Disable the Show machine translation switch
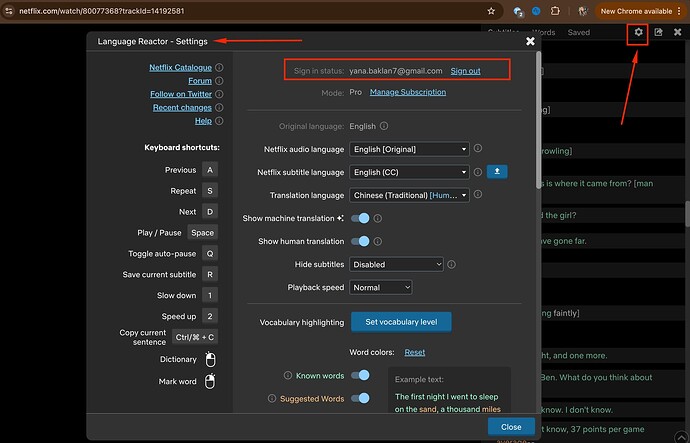 (360, 218)
